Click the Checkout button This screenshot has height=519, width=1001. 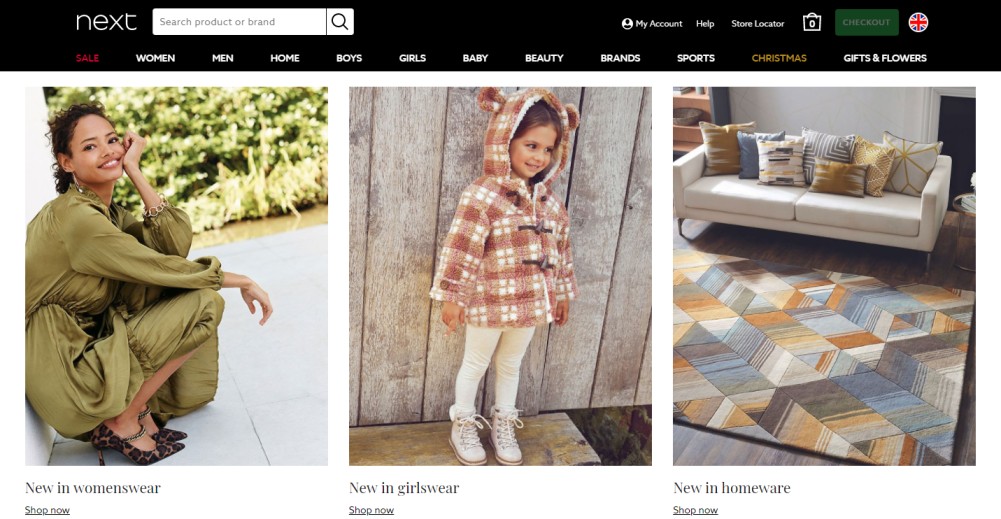866,22
